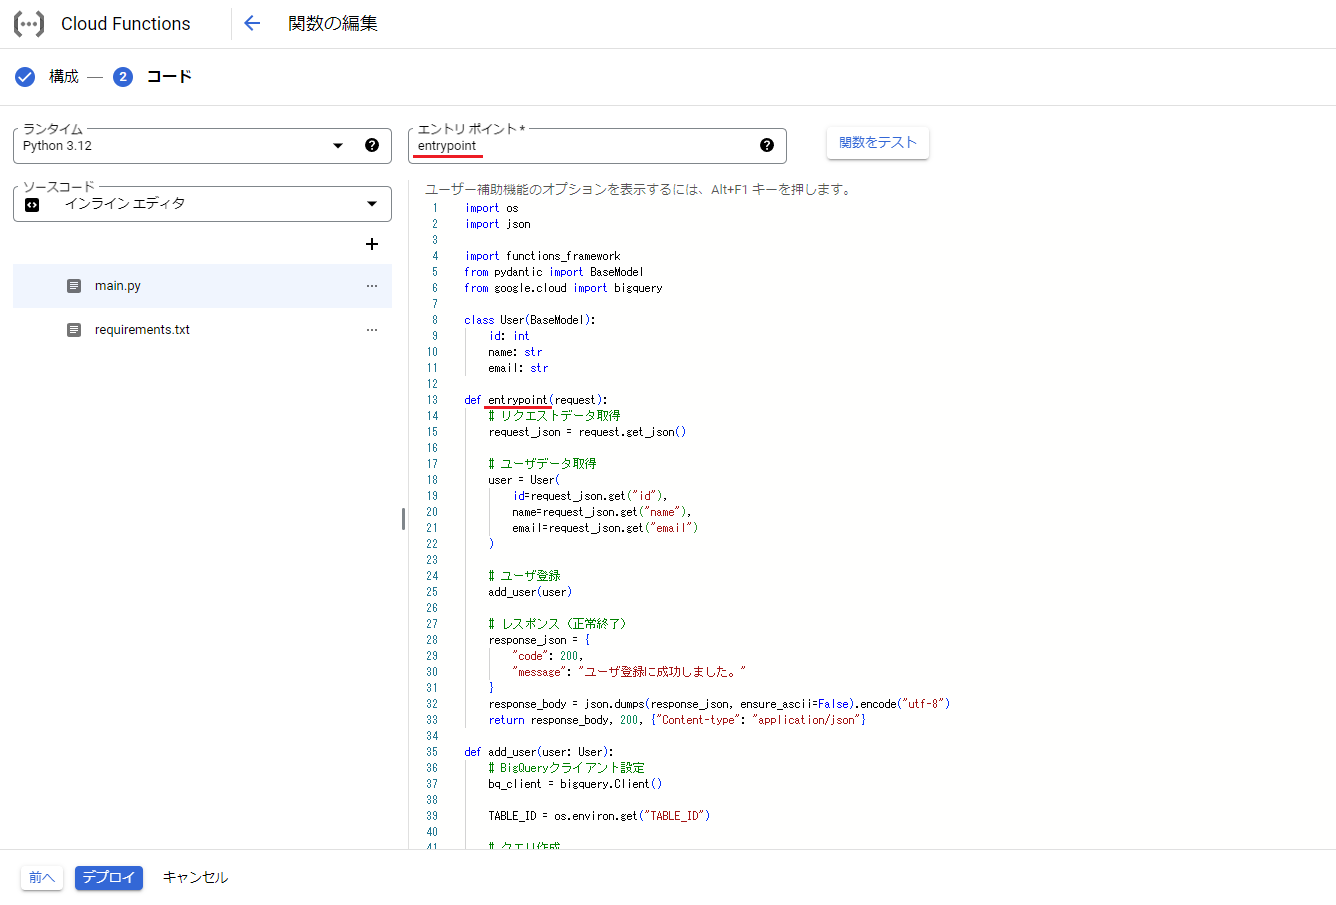Click line number 13 in the gutter
Image resolution: width=1336 pixels, height=905 pixels.
[x=432, y=400]
